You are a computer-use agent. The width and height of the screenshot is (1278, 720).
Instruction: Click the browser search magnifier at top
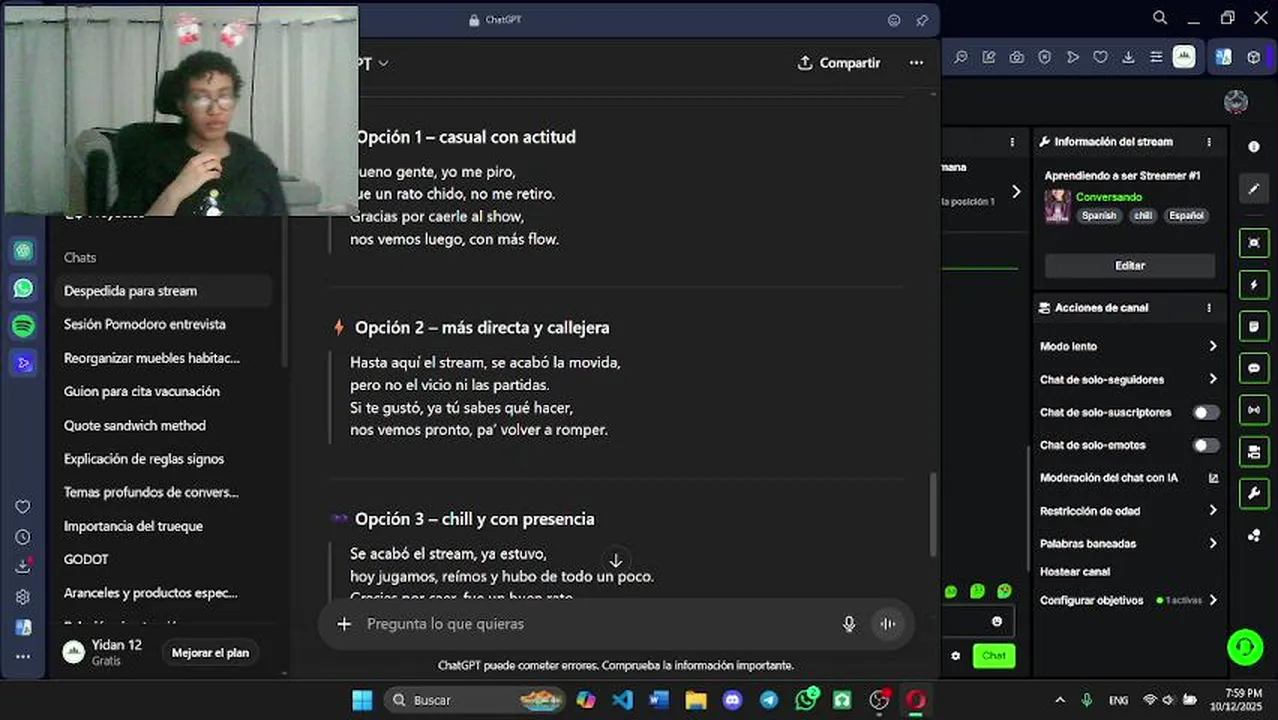[x=1160, y=17]
